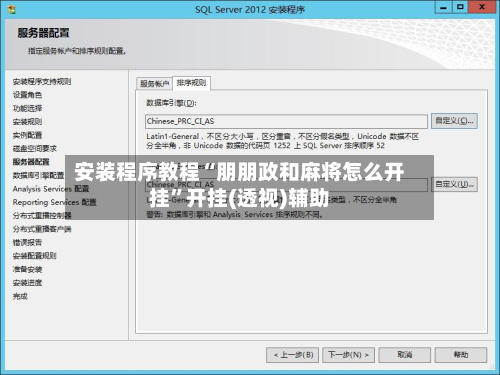Select 设置角色 step in sidebar
This screenshot has width=500, height=375.
coord(27,95)
